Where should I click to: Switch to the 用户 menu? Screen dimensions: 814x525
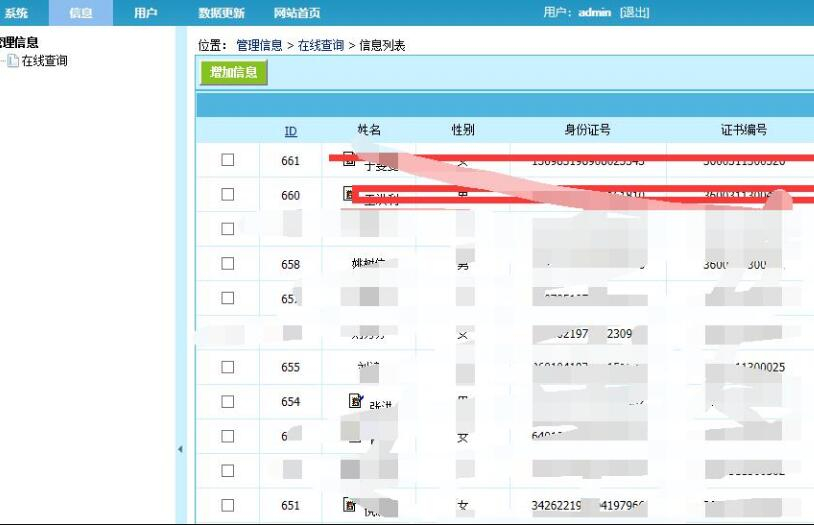point(145,13)
